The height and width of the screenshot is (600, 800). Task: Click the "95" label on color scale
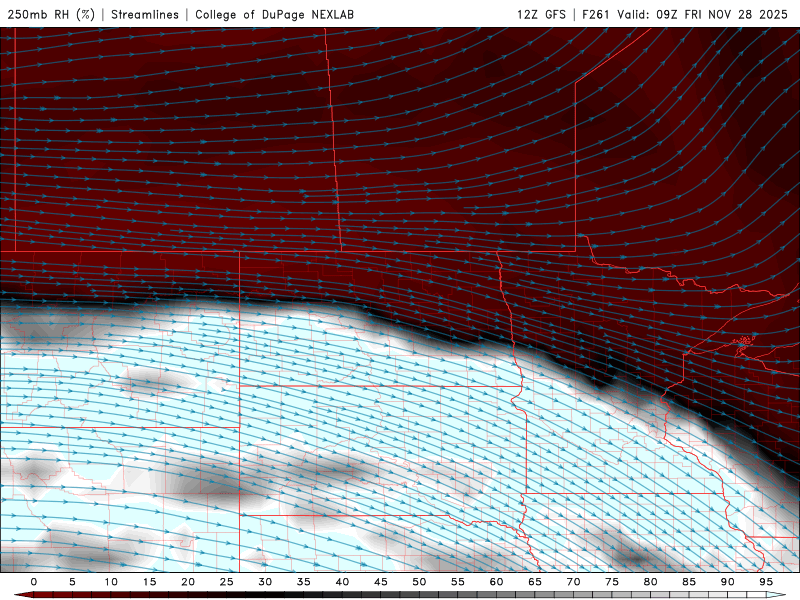click(x=765, y=582)
